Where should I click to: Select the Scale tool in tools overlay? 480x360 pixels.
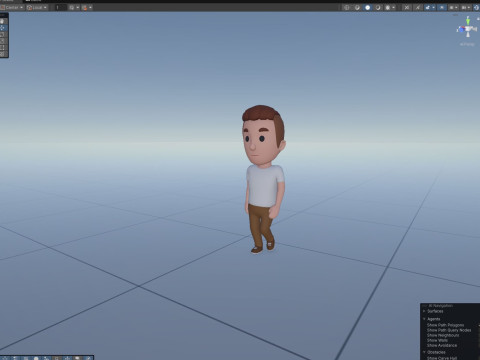[3, 41]
